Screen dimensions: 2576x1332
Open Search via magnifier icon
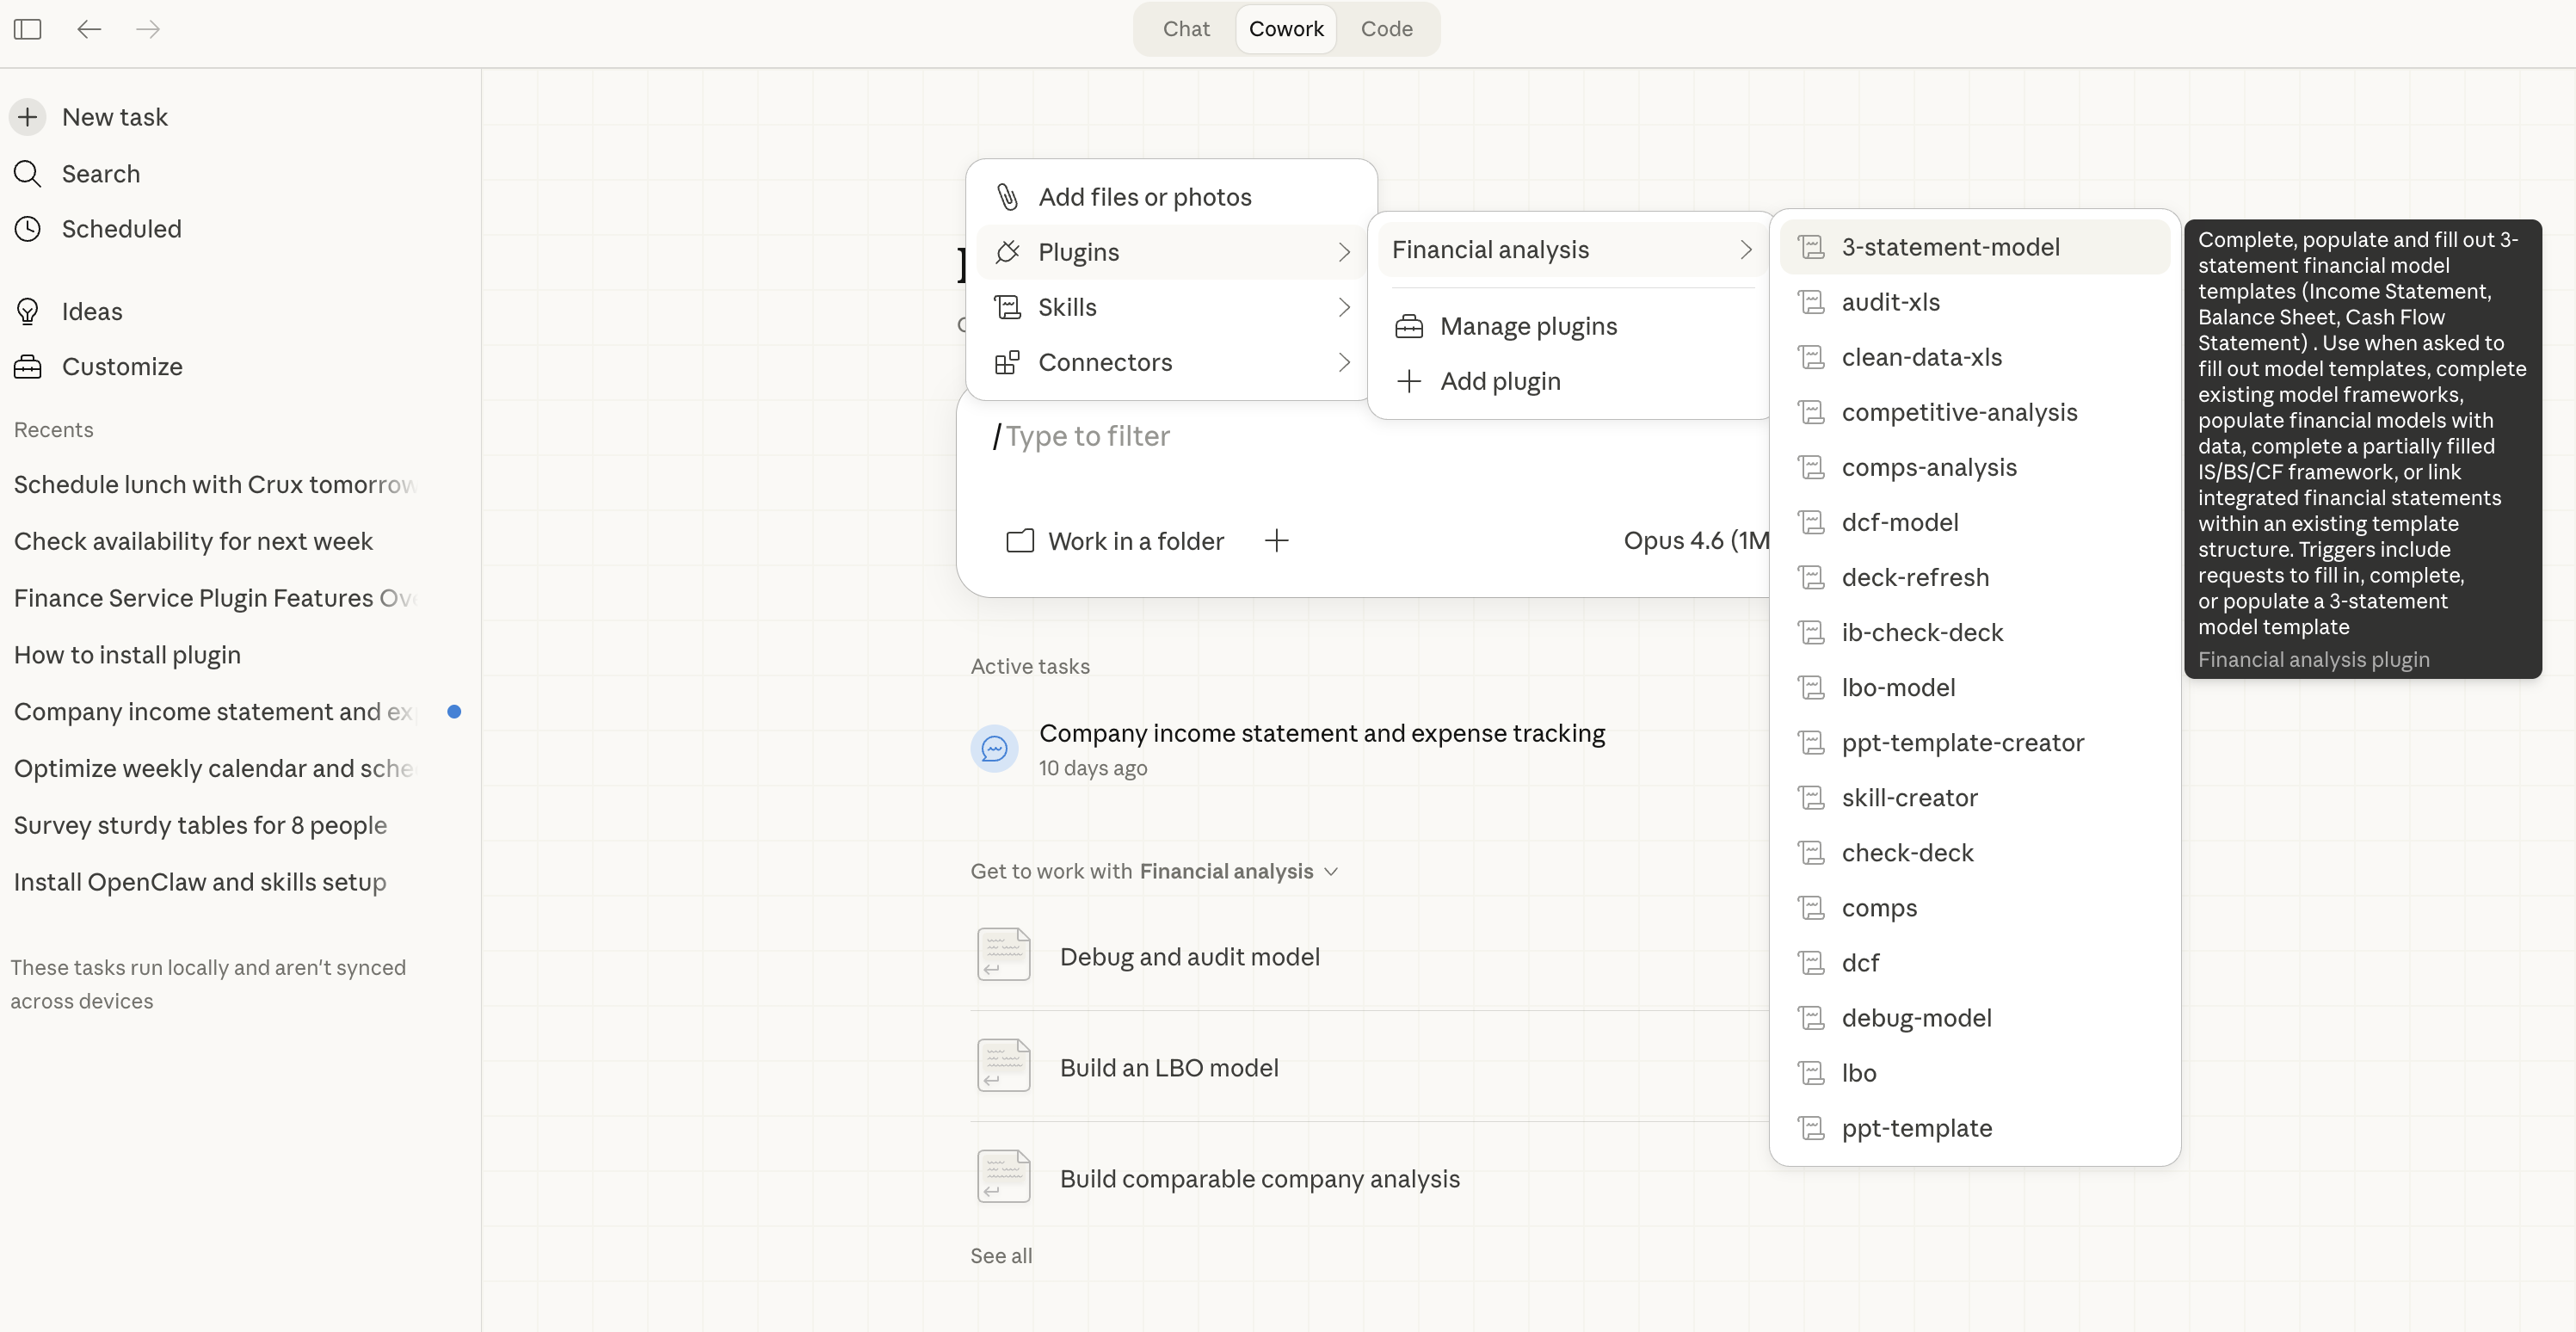28,174
